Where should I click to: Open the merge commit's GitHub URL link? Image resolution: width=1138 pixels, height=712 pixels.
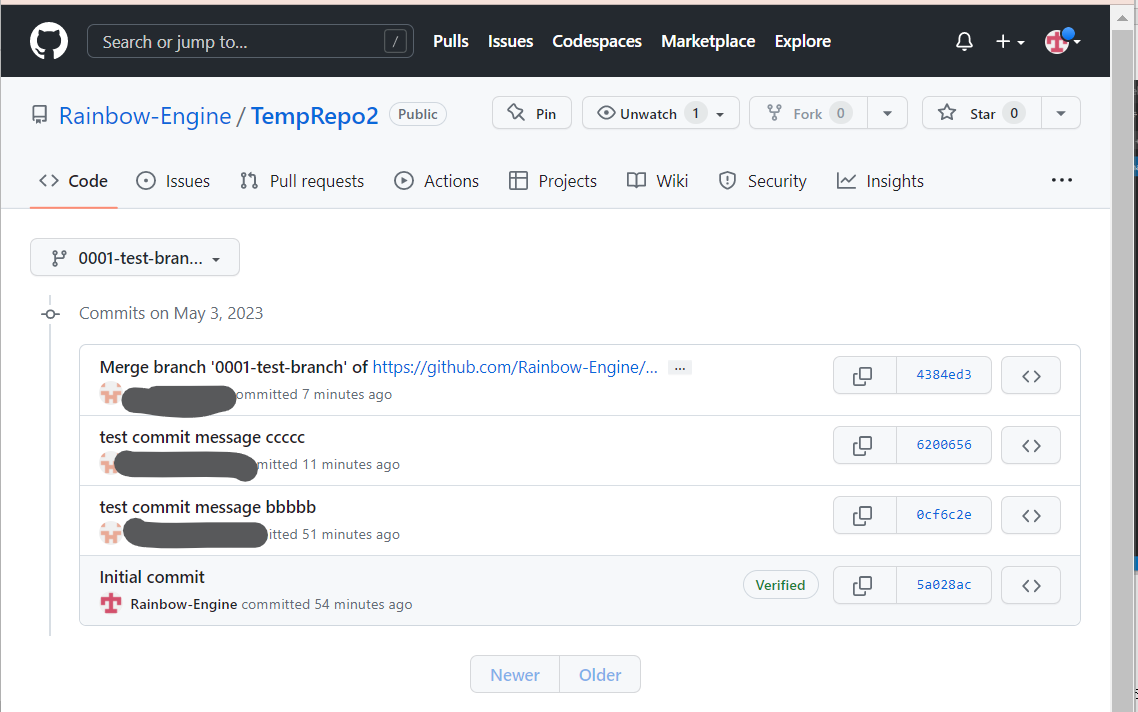515,367
